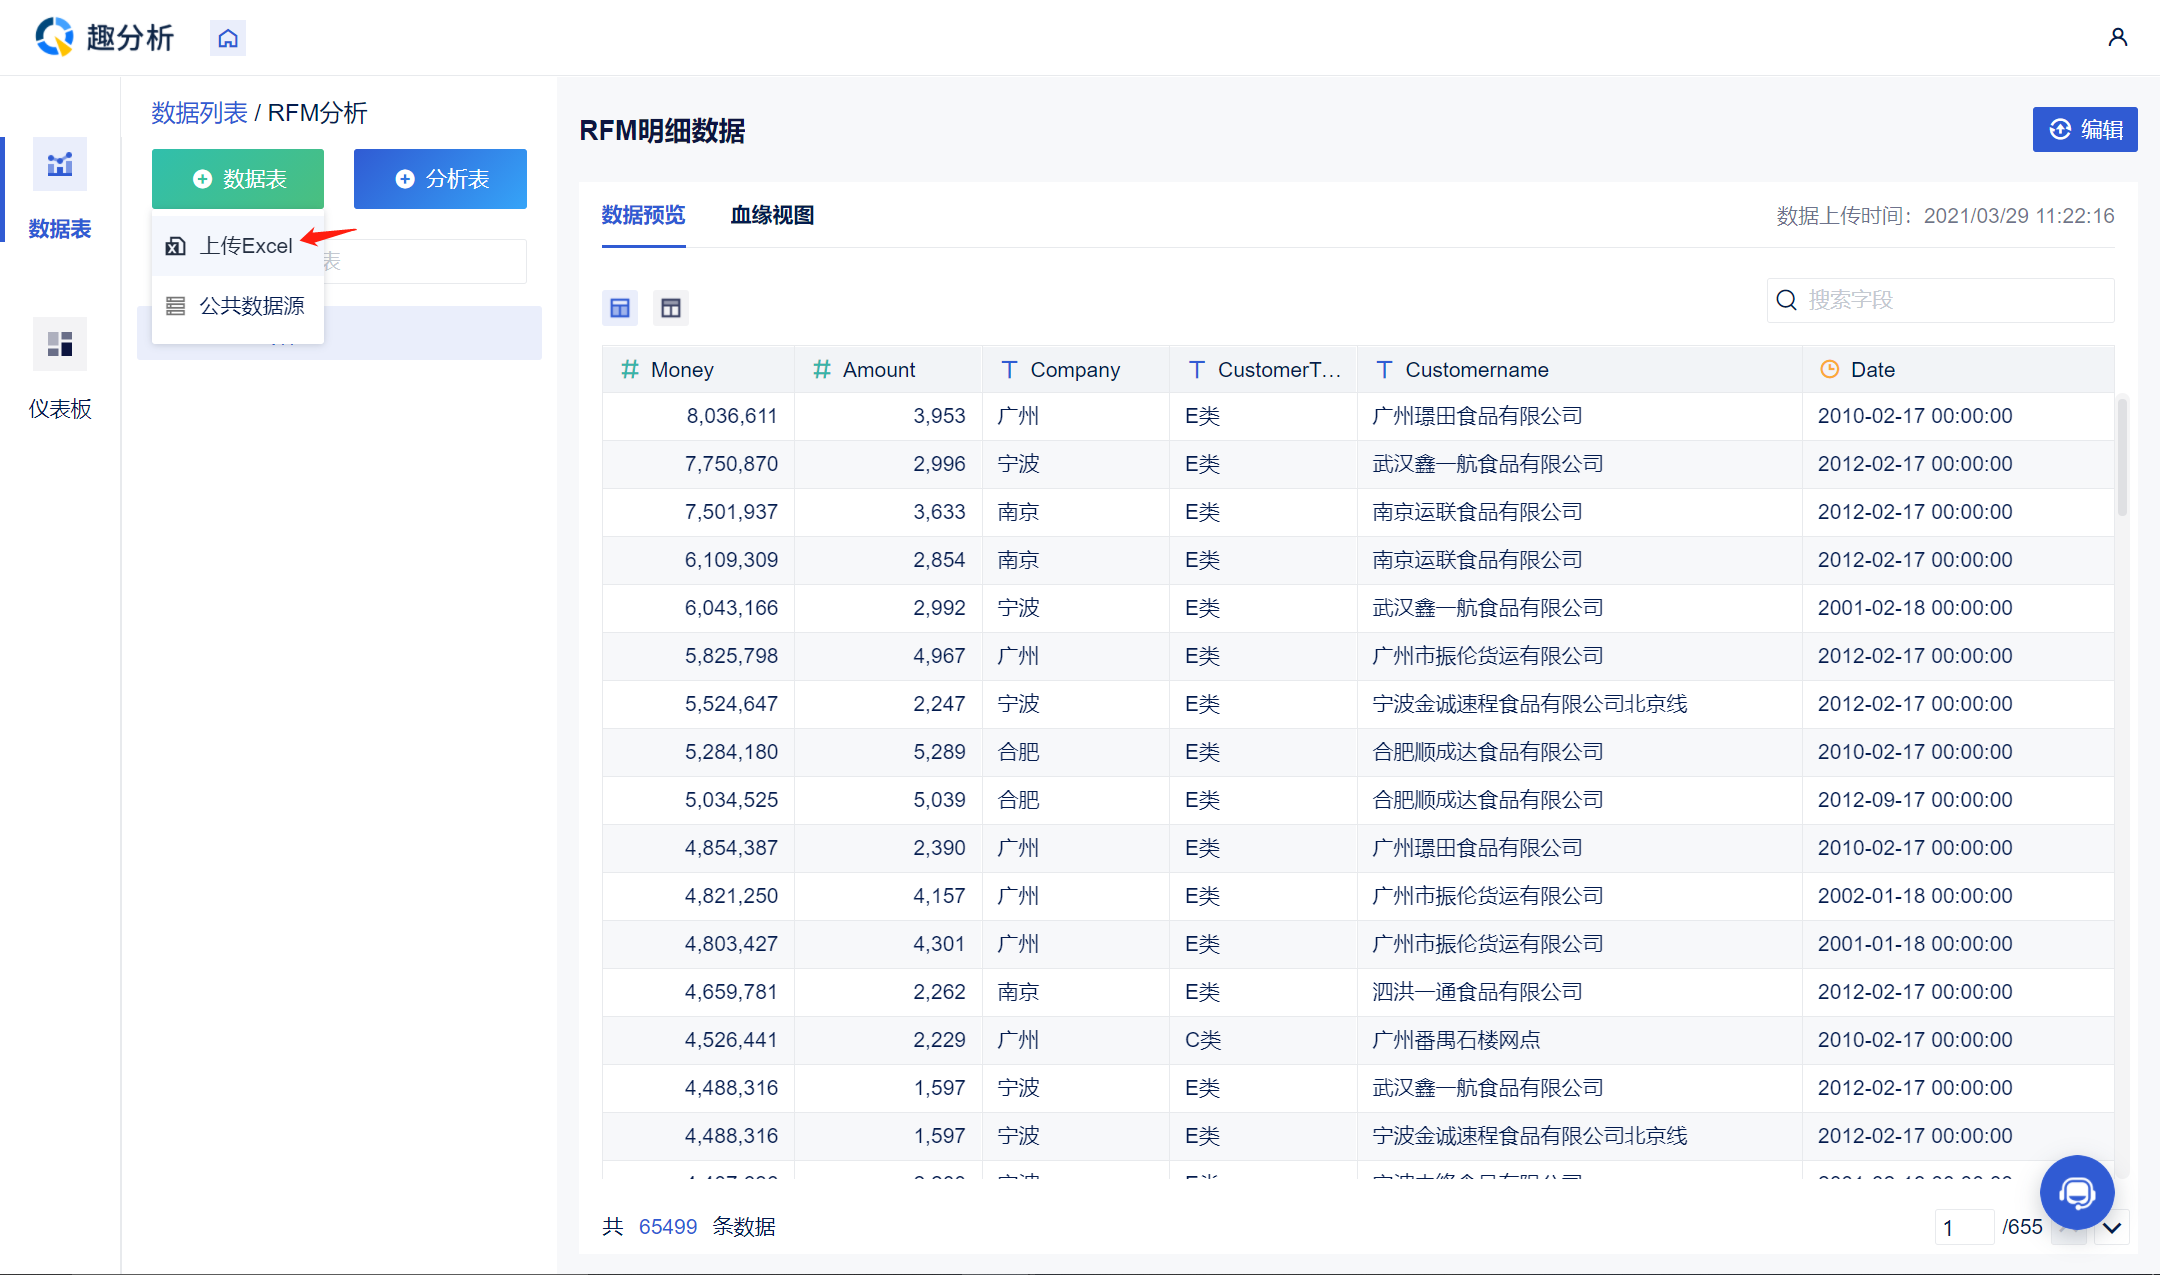Go to next page with down chevron

(2112, 1227)
